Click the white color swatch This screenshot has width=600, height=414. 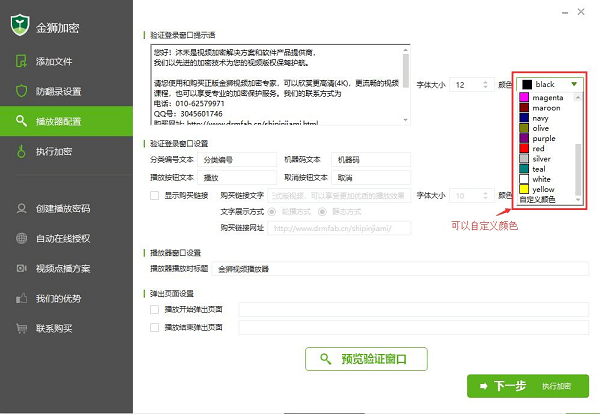click(524, 179)
